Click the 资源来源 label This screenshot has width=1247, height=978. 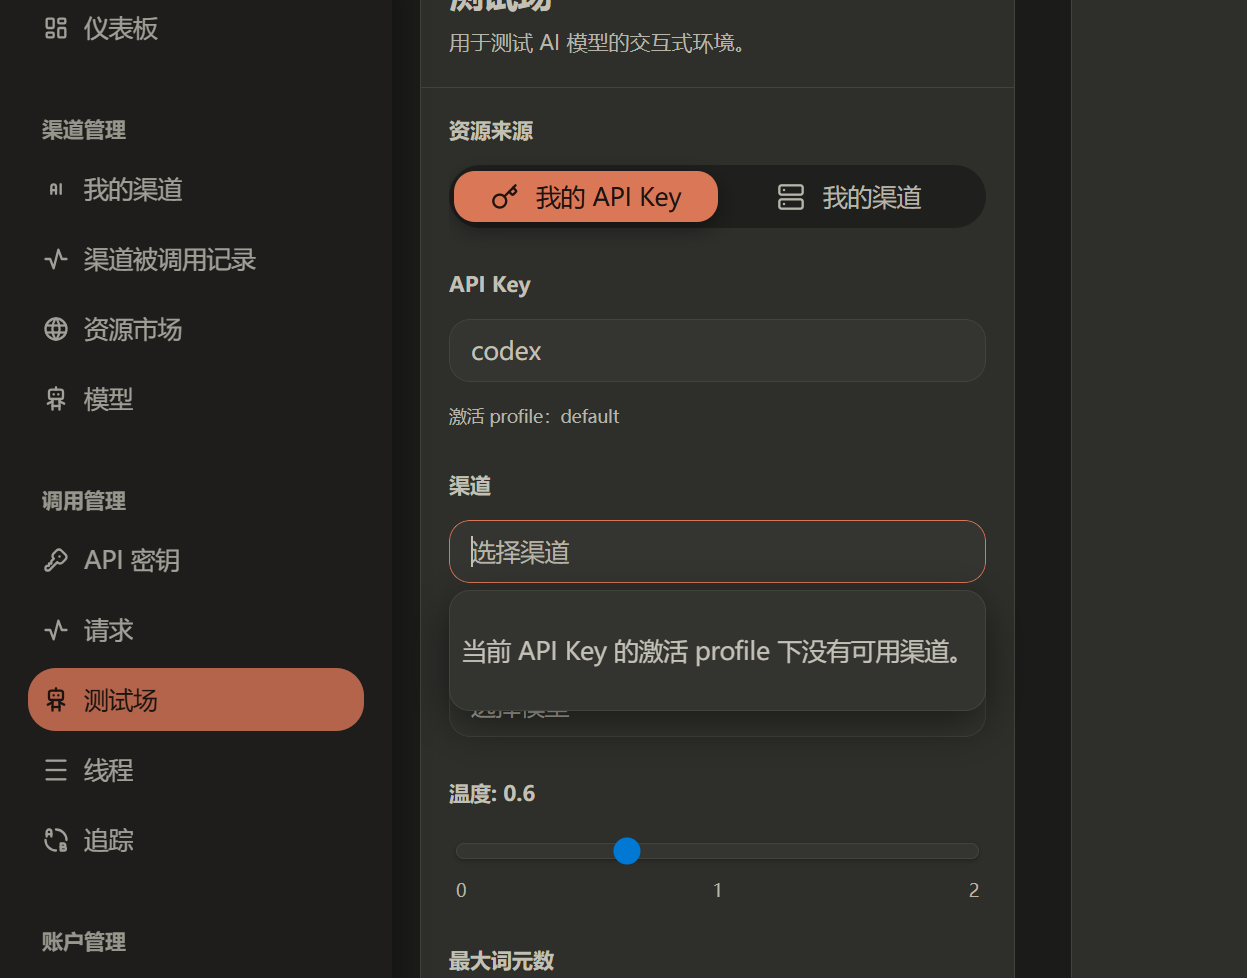pos(491,131)
